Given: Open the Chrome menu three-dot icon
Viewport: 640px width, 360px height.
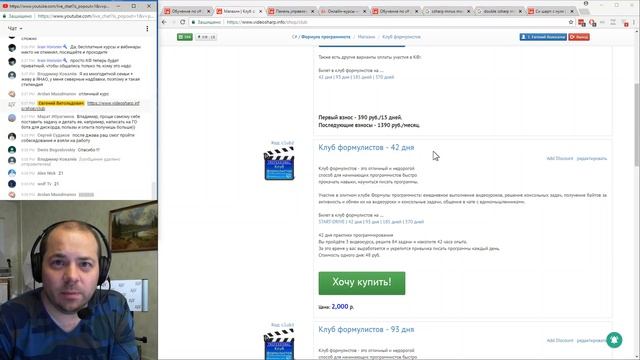Looking at the screenshot, I should pos(634,22).
